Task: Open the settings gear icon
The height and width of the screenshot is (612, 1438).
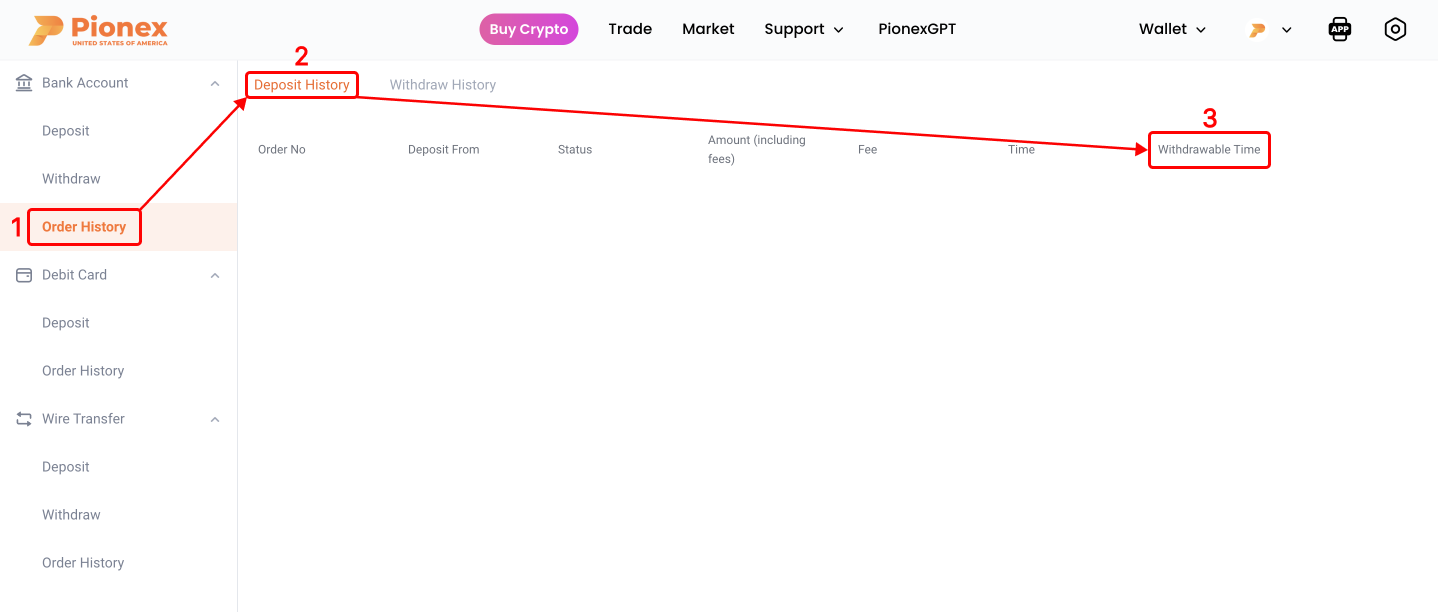Action: coord(1395,29)
